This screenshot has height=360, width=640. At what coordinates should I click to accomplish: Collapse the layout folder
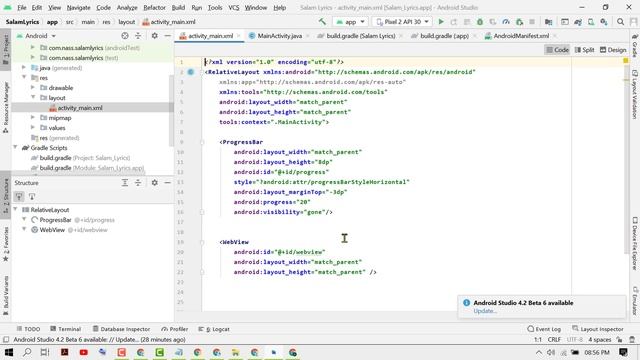(33, 98)
